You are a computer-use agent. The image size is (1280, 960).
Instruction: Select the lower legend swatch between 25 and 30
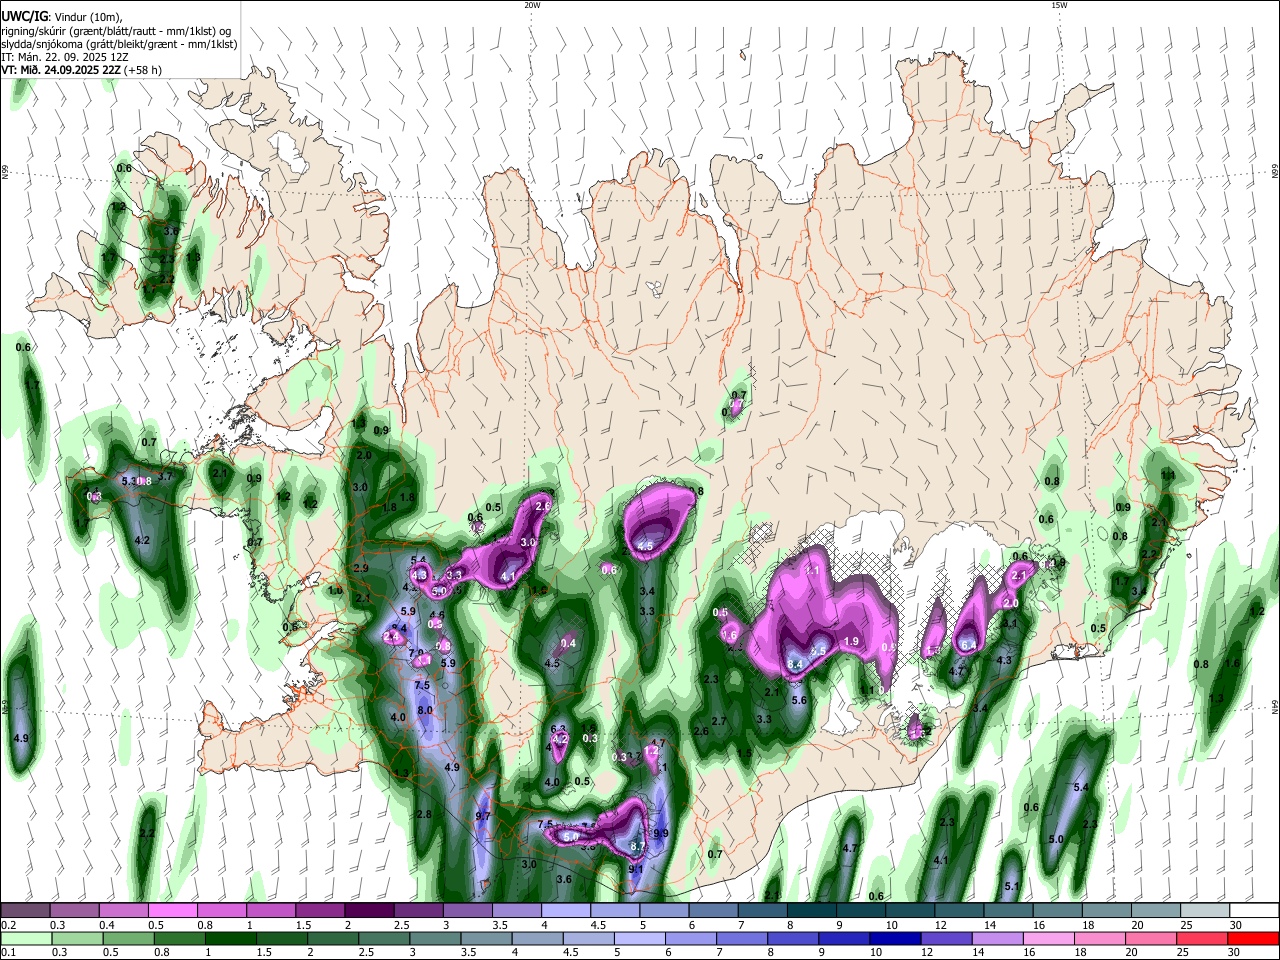1202,938
